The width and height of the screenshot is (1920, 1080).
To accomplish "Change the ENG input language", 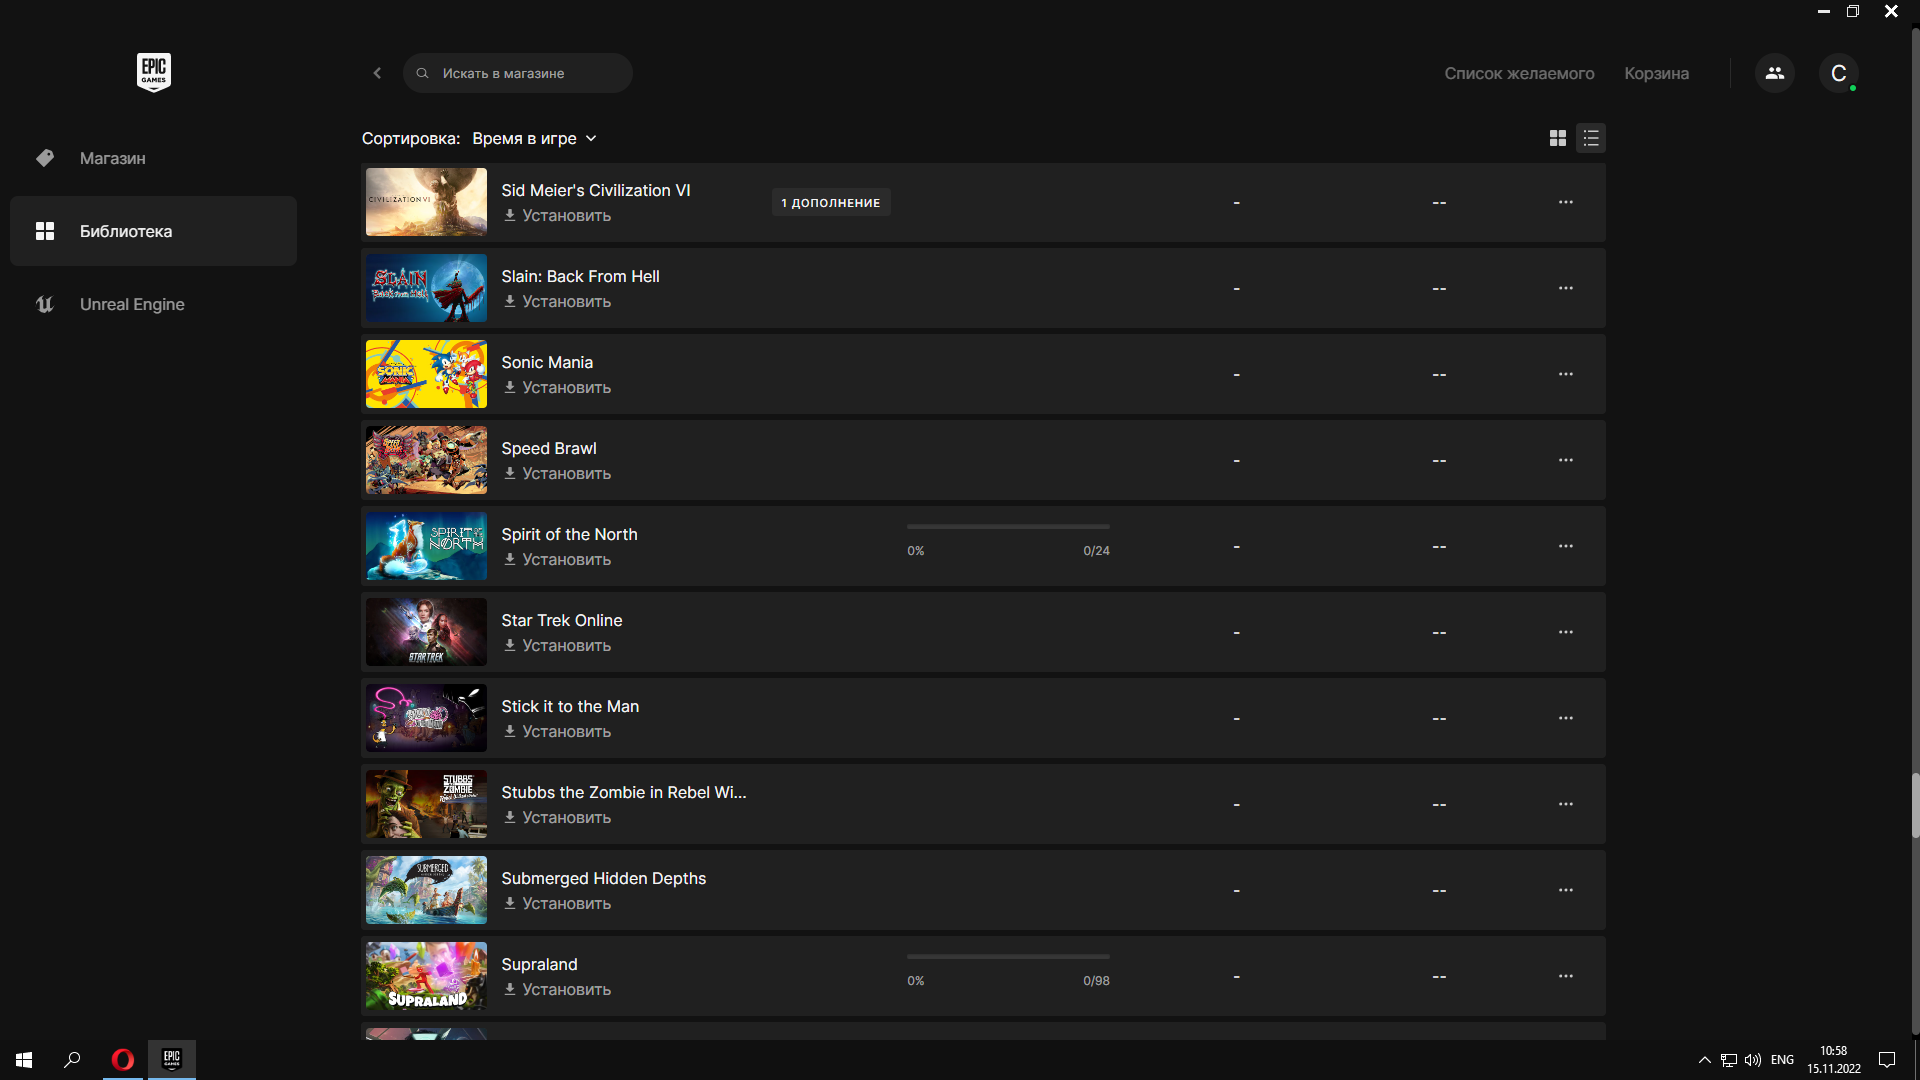I will click(1782, 1060).
